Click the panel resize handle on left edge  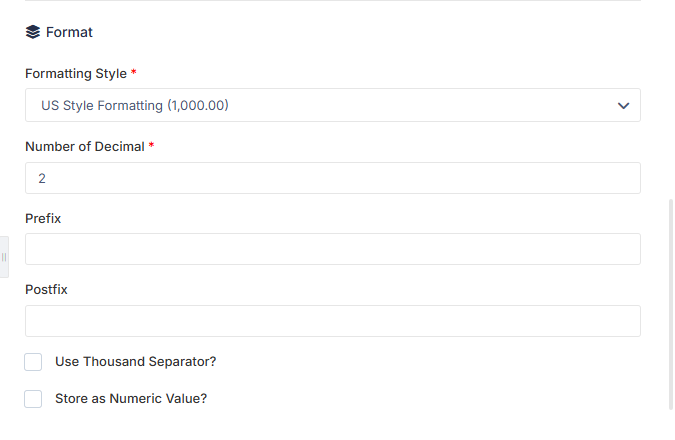click(x=4, y=257)
